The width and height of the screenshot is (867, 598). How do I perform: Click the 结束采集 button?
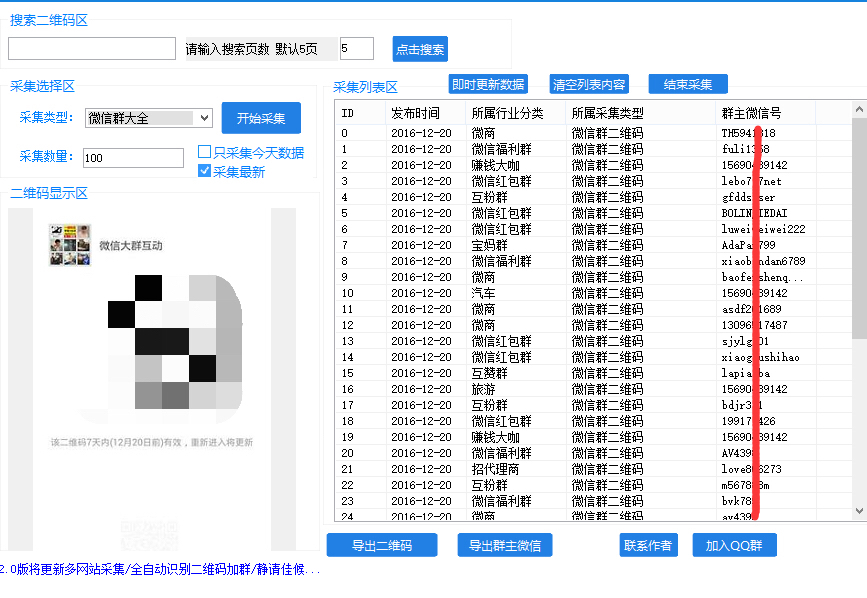688,84
